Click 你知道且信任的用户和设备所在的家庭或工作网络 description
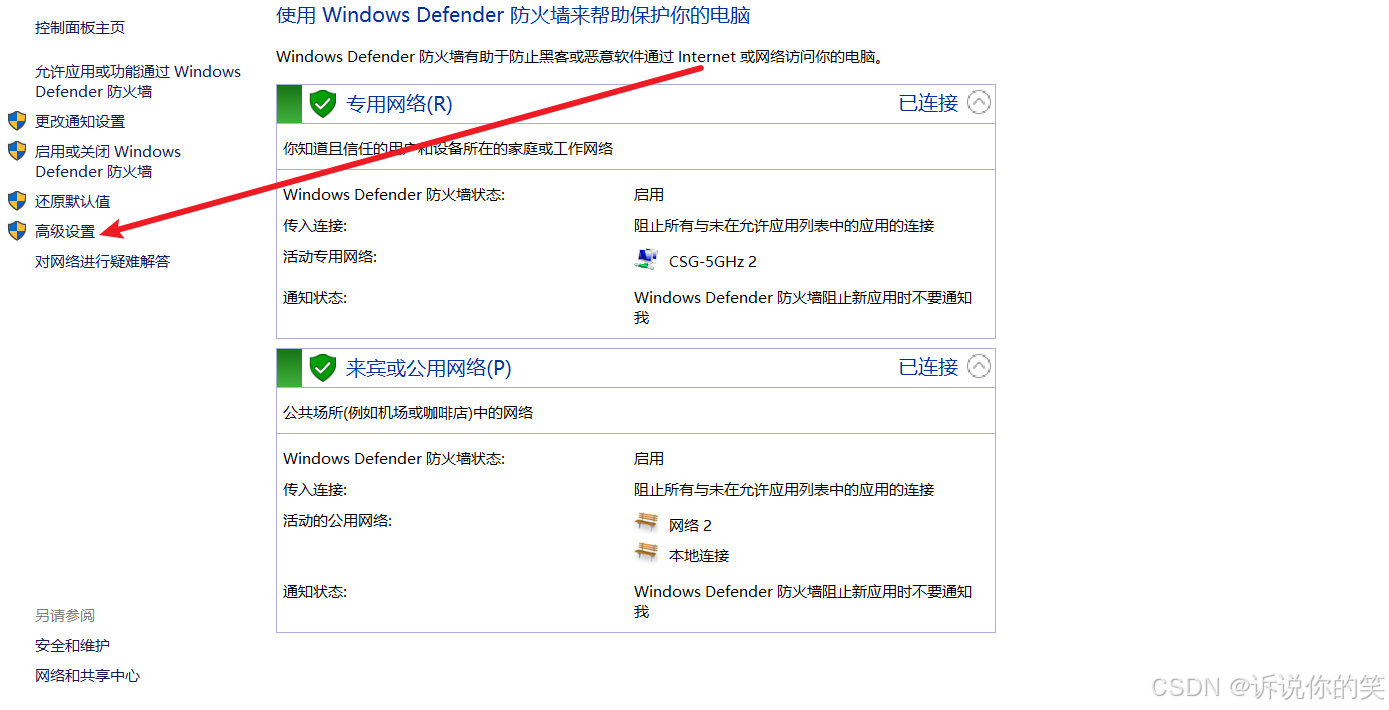The image size is (1389, 710). pos(448,149)
